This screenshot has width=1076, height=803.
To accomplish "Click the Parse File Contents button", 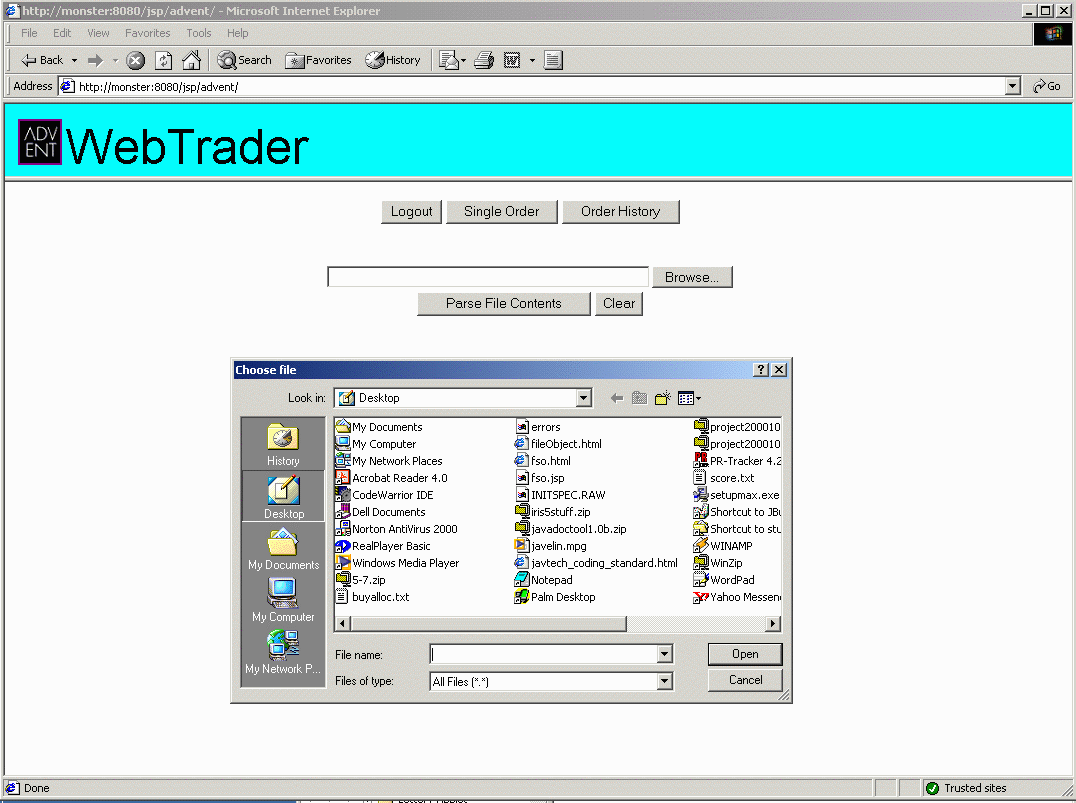I will pyautogui.click(x=503, y=304).
